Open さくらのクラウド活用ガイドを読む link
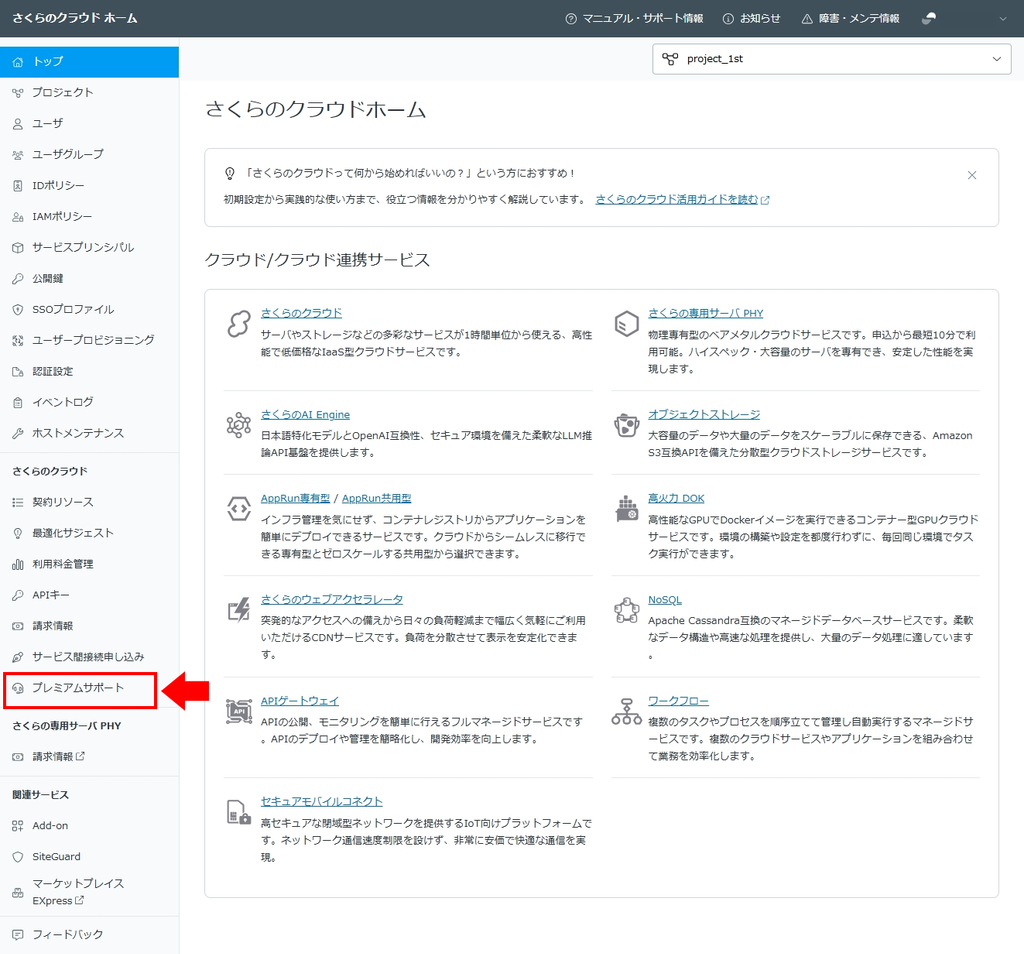This screenshot has width=1024, height=954. [682, 200]
